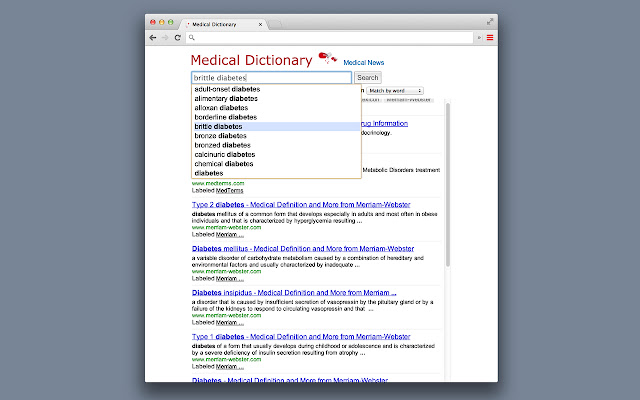Click merriam-webster.com URL under Type 1 diabetes

pos(227,360)
